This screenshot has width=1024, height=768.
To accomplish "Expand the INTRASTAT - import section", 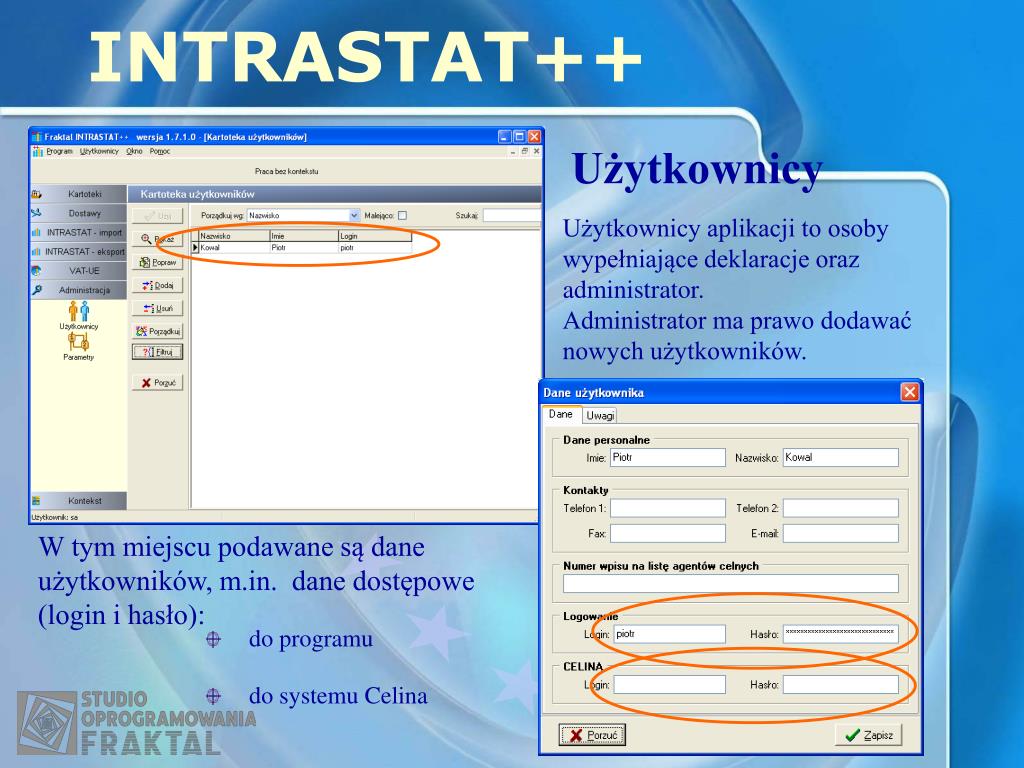I will (x=79, y=232).
